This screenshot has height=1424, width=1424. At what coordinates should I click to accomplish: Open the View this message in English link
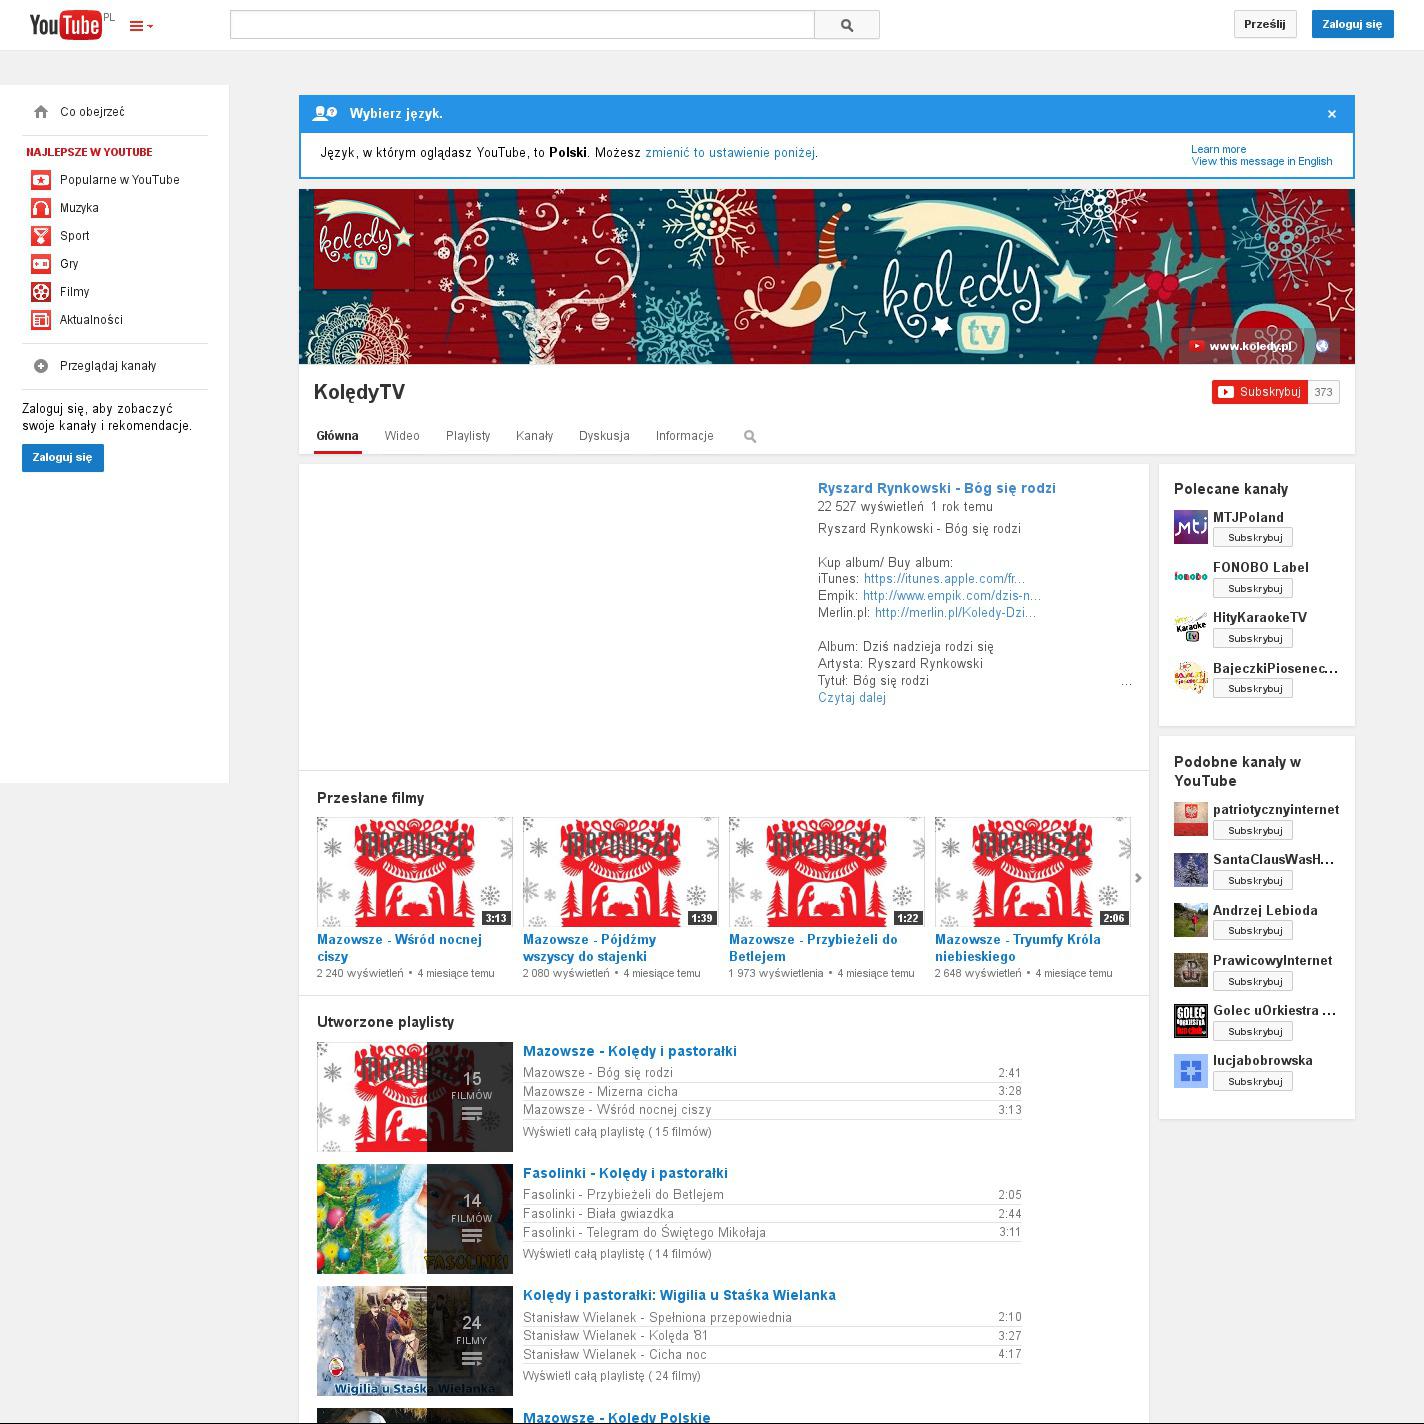[1261, 161]
